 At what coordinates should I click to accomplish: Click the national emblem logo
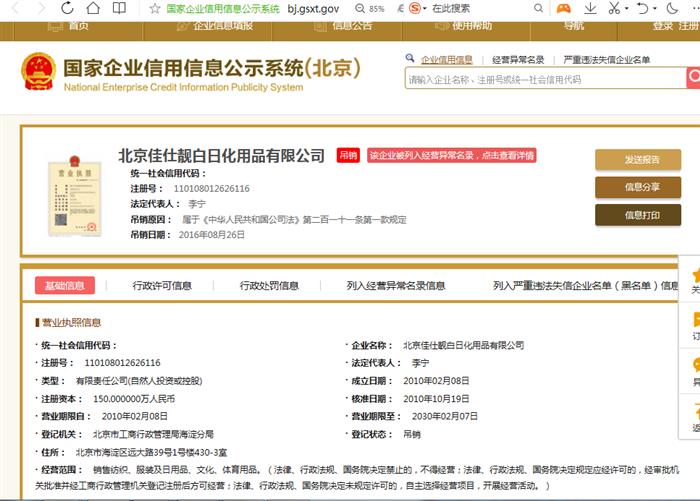(39, 71)
